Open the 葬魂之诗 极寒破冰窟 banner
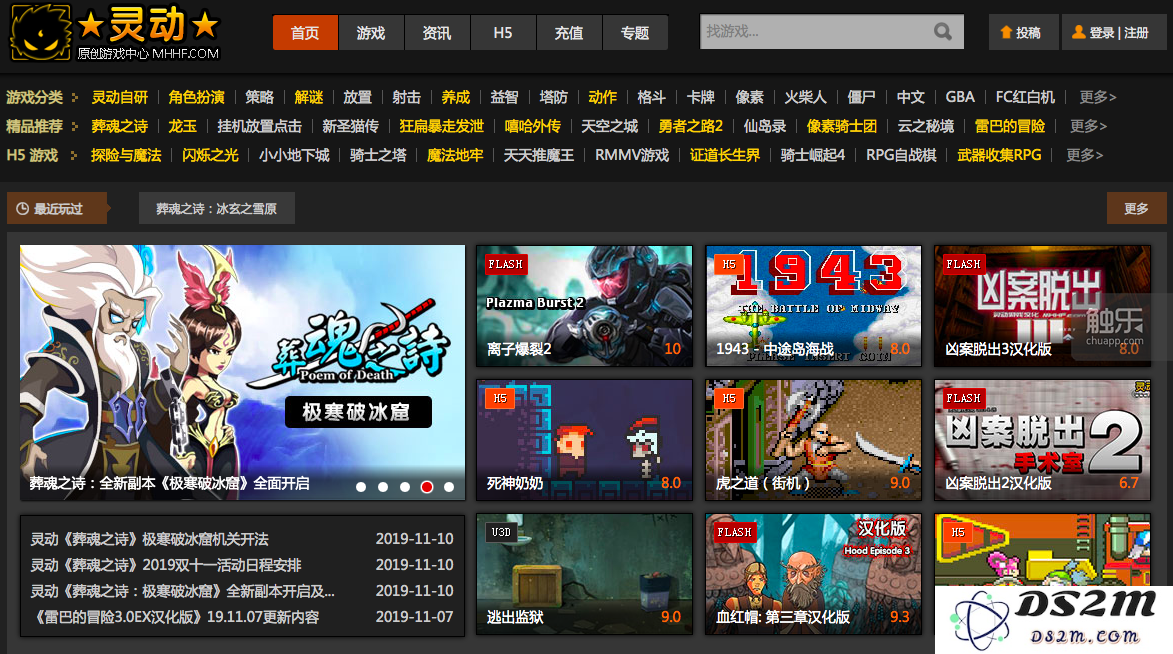 242,373
